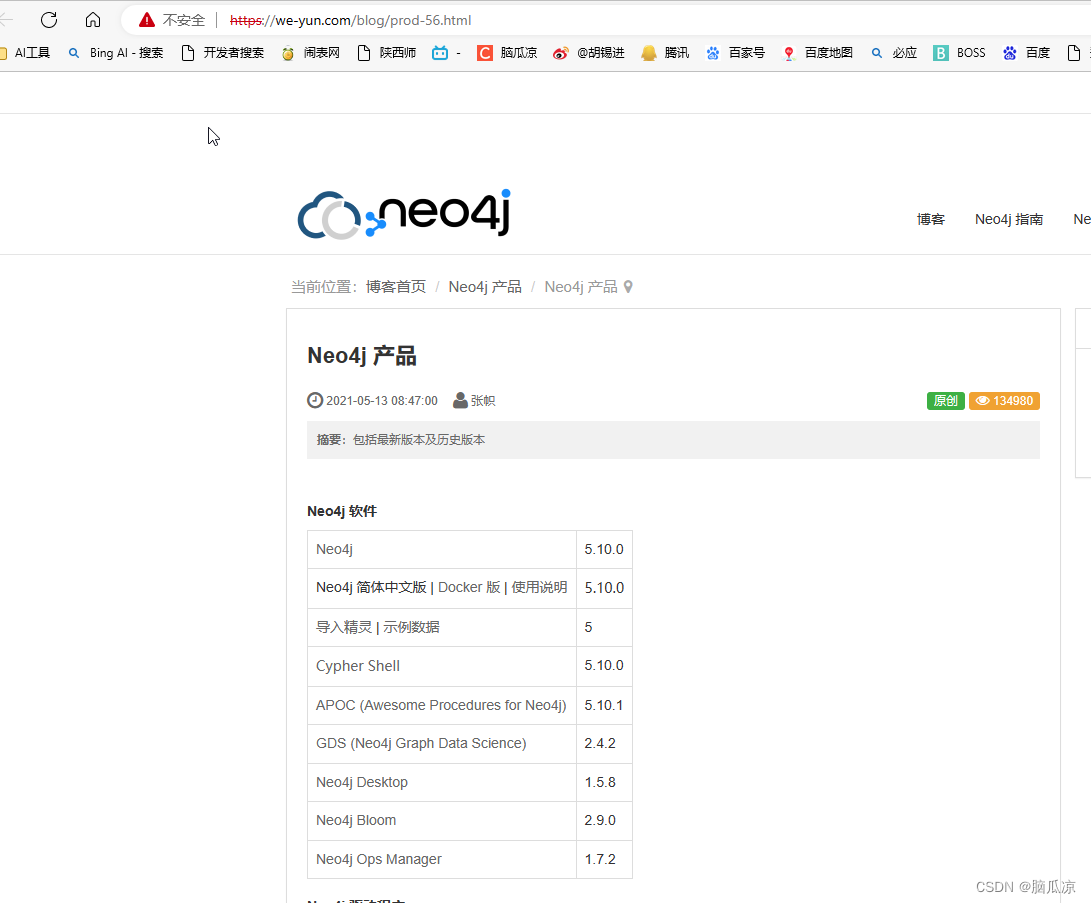
Task: Click the red not-secure warning triangle
Action: (x=147, y=20)
